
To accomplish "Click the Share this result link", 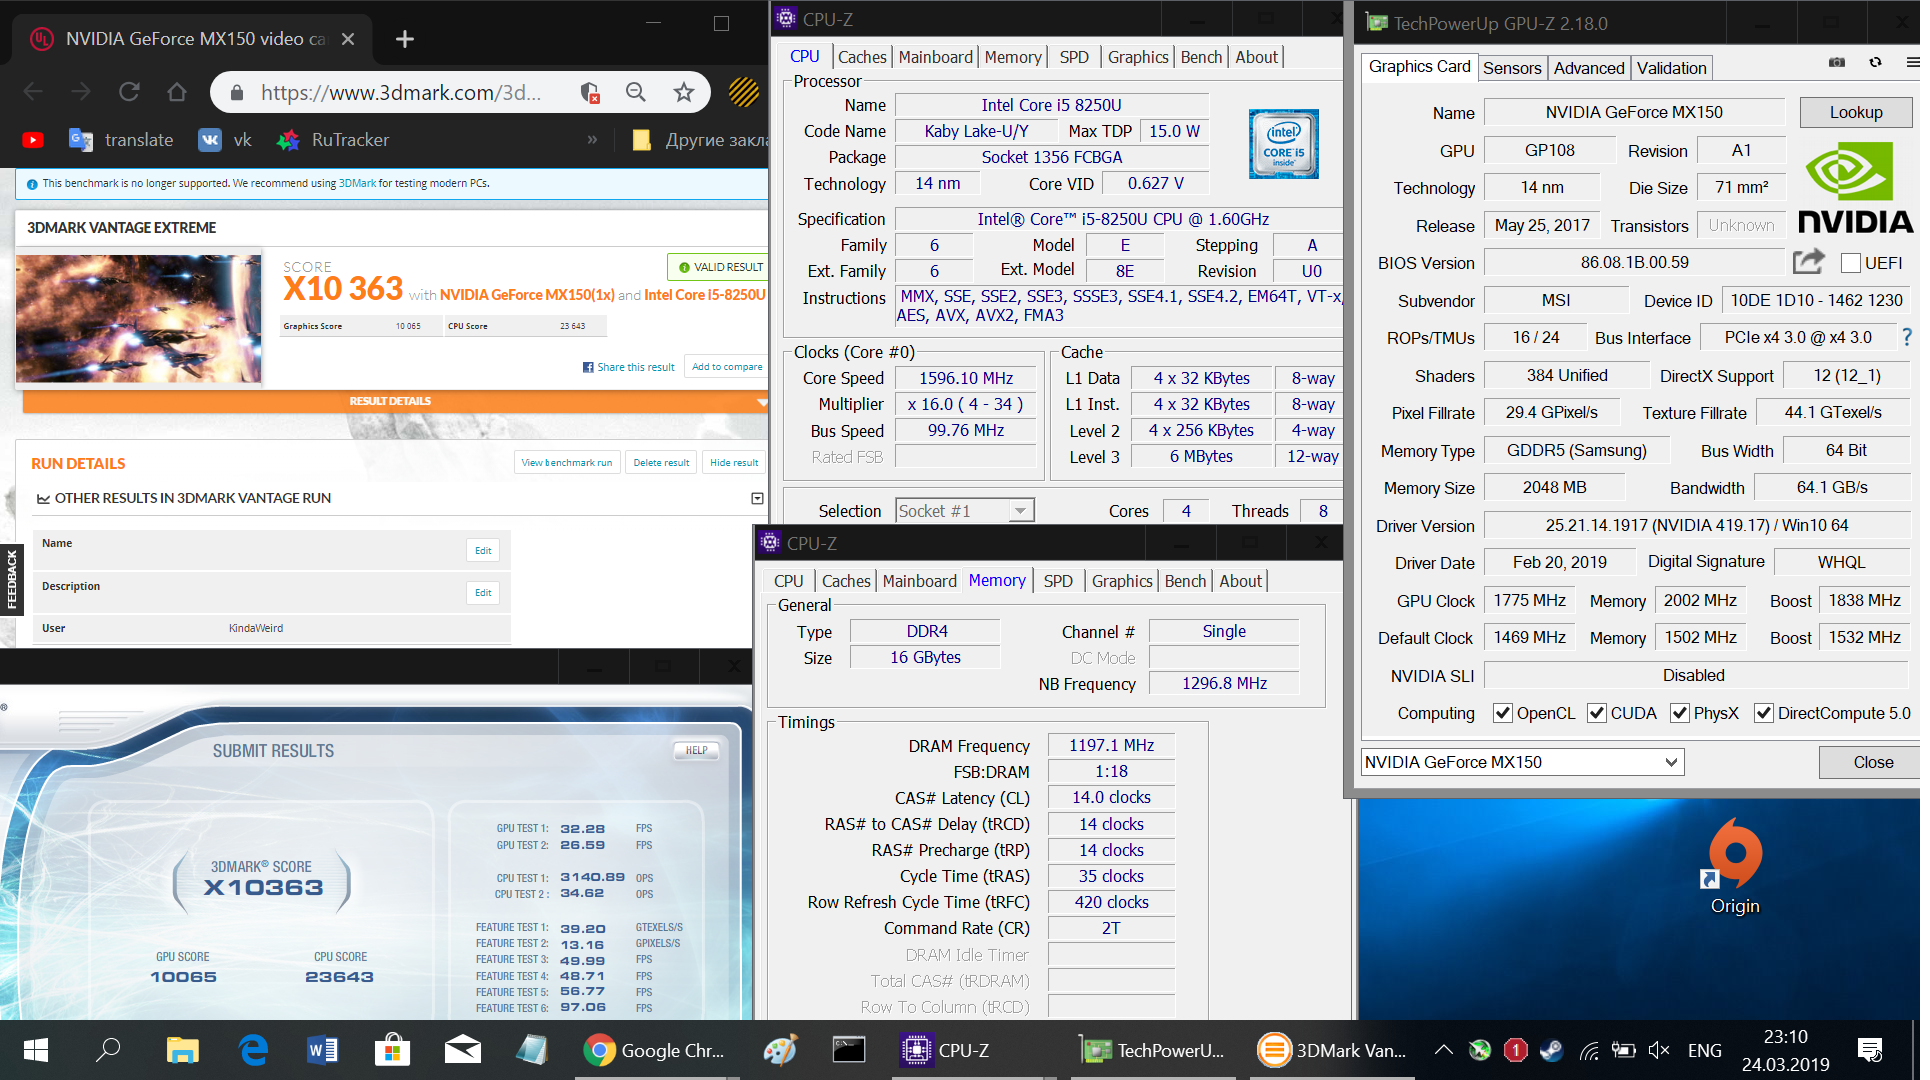I will (x=629, y=367).
